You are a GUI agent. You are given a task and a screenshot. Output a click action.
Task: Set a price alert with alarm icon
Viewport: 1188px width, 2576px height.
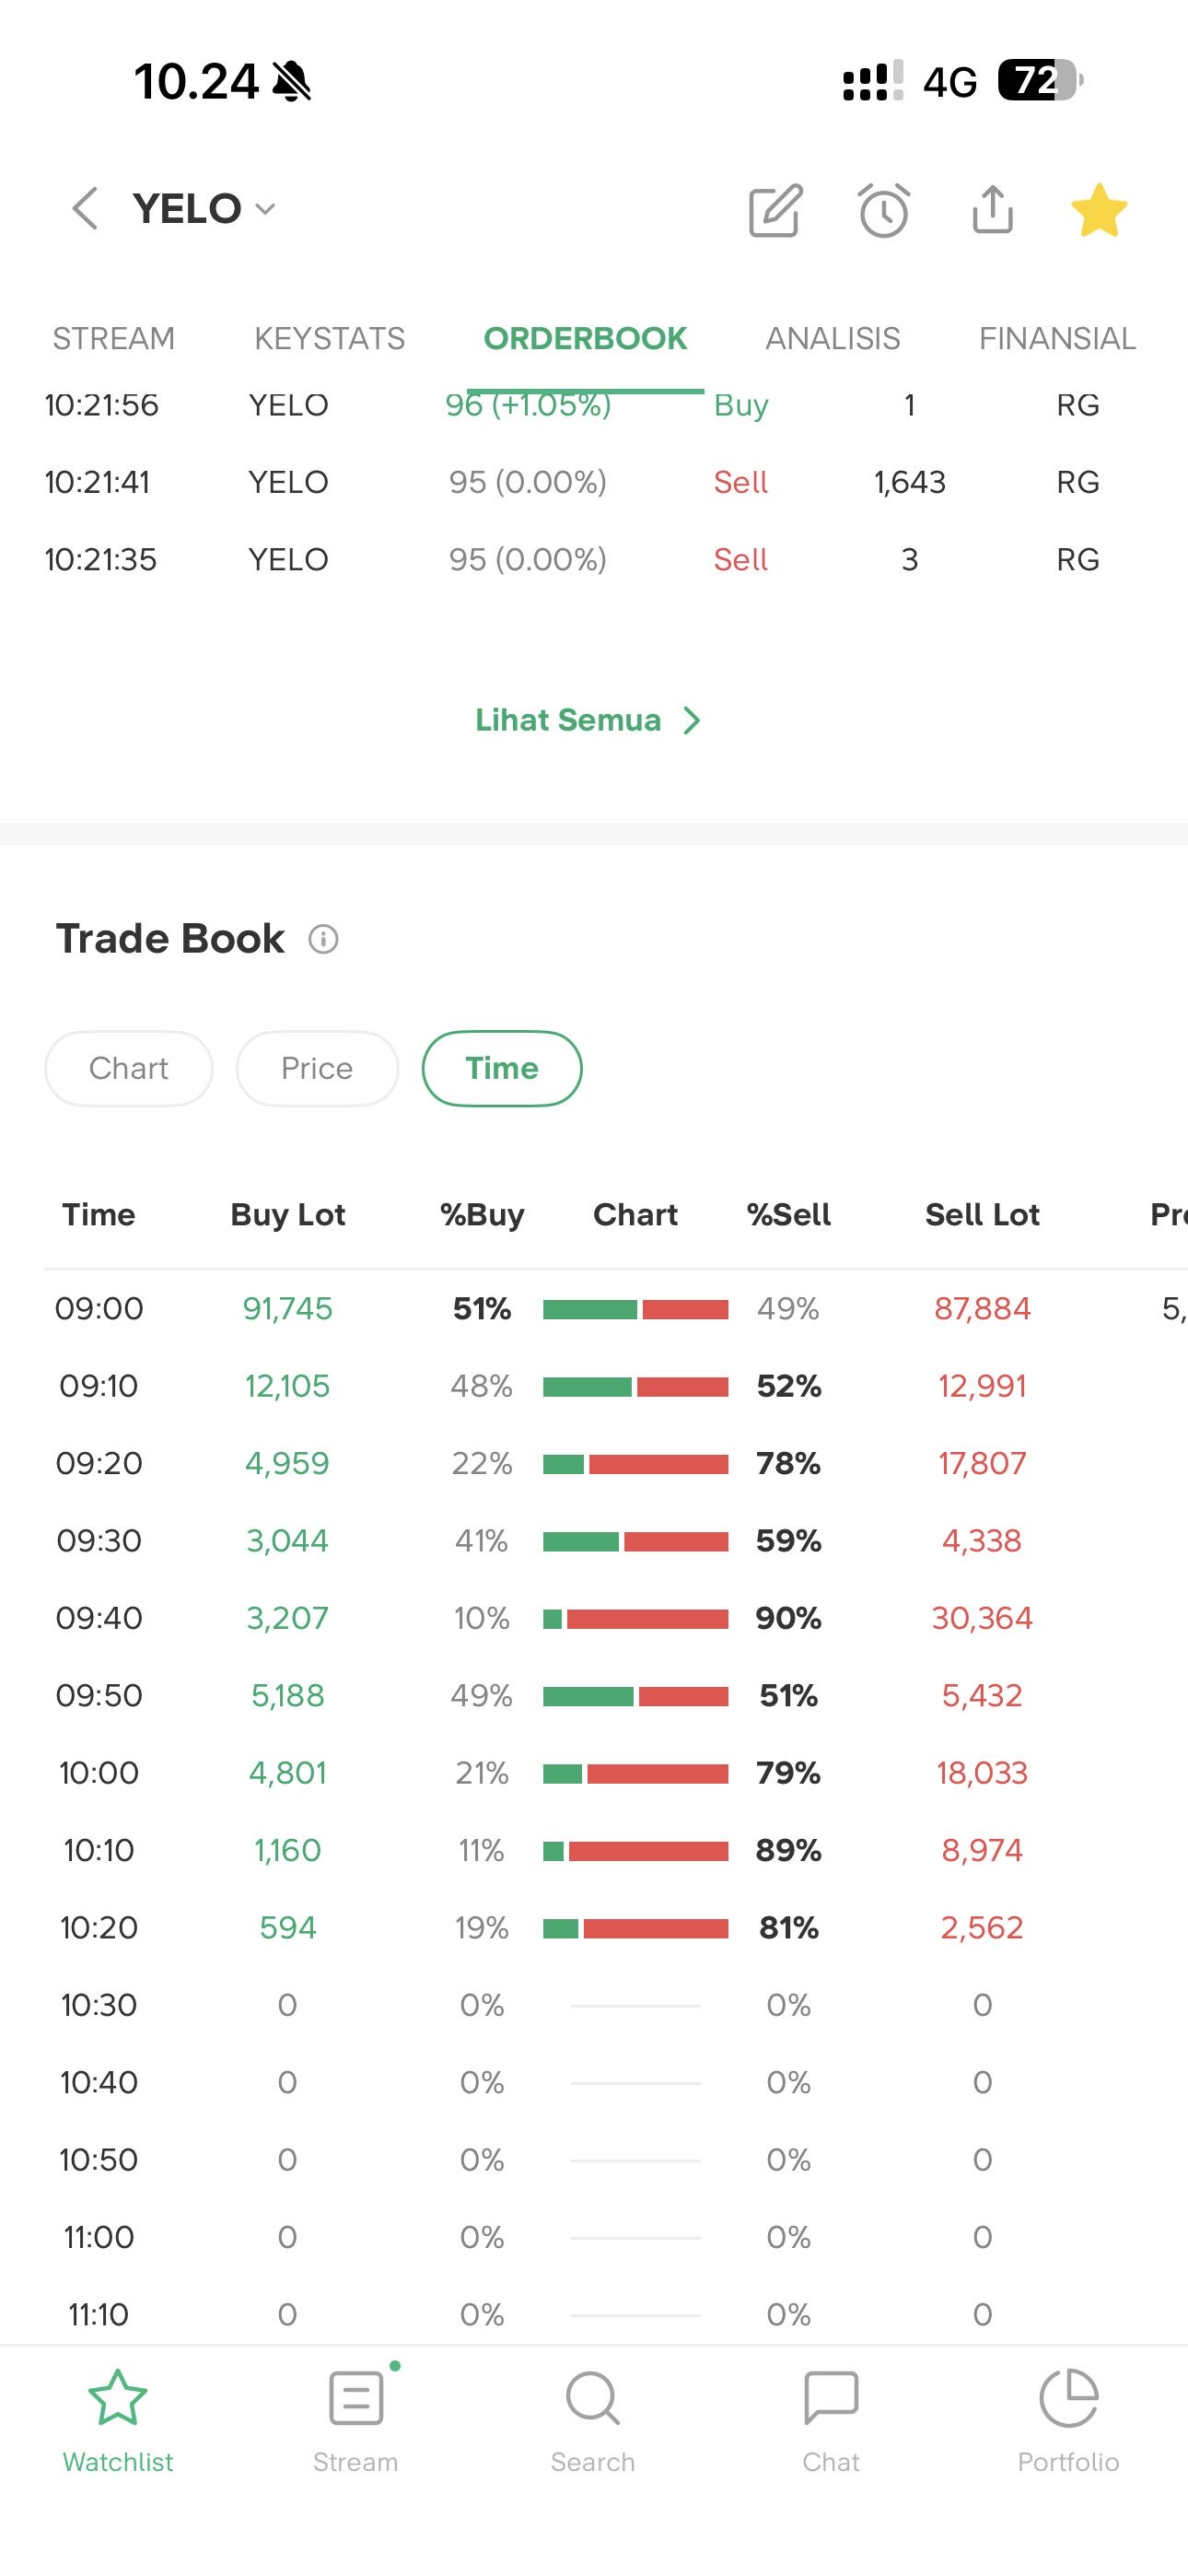[884, 210]
